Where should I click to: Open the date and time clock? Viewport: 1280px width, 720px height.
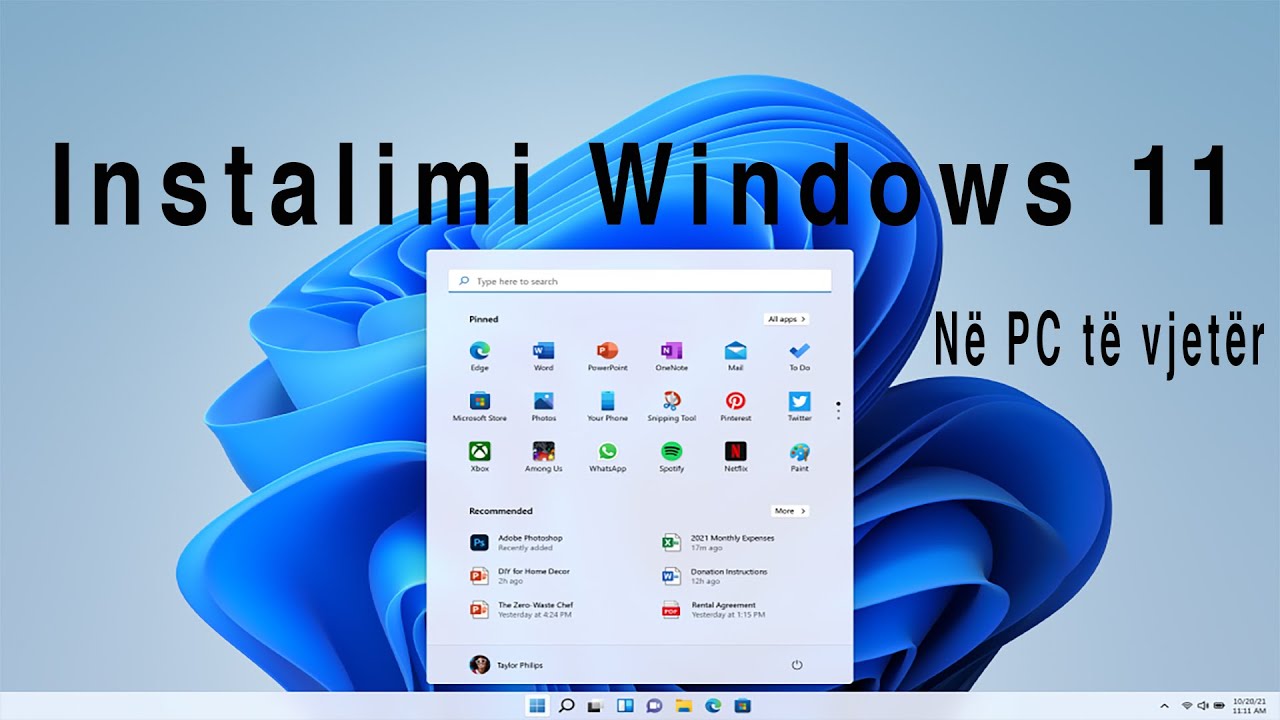point(1247,705)
